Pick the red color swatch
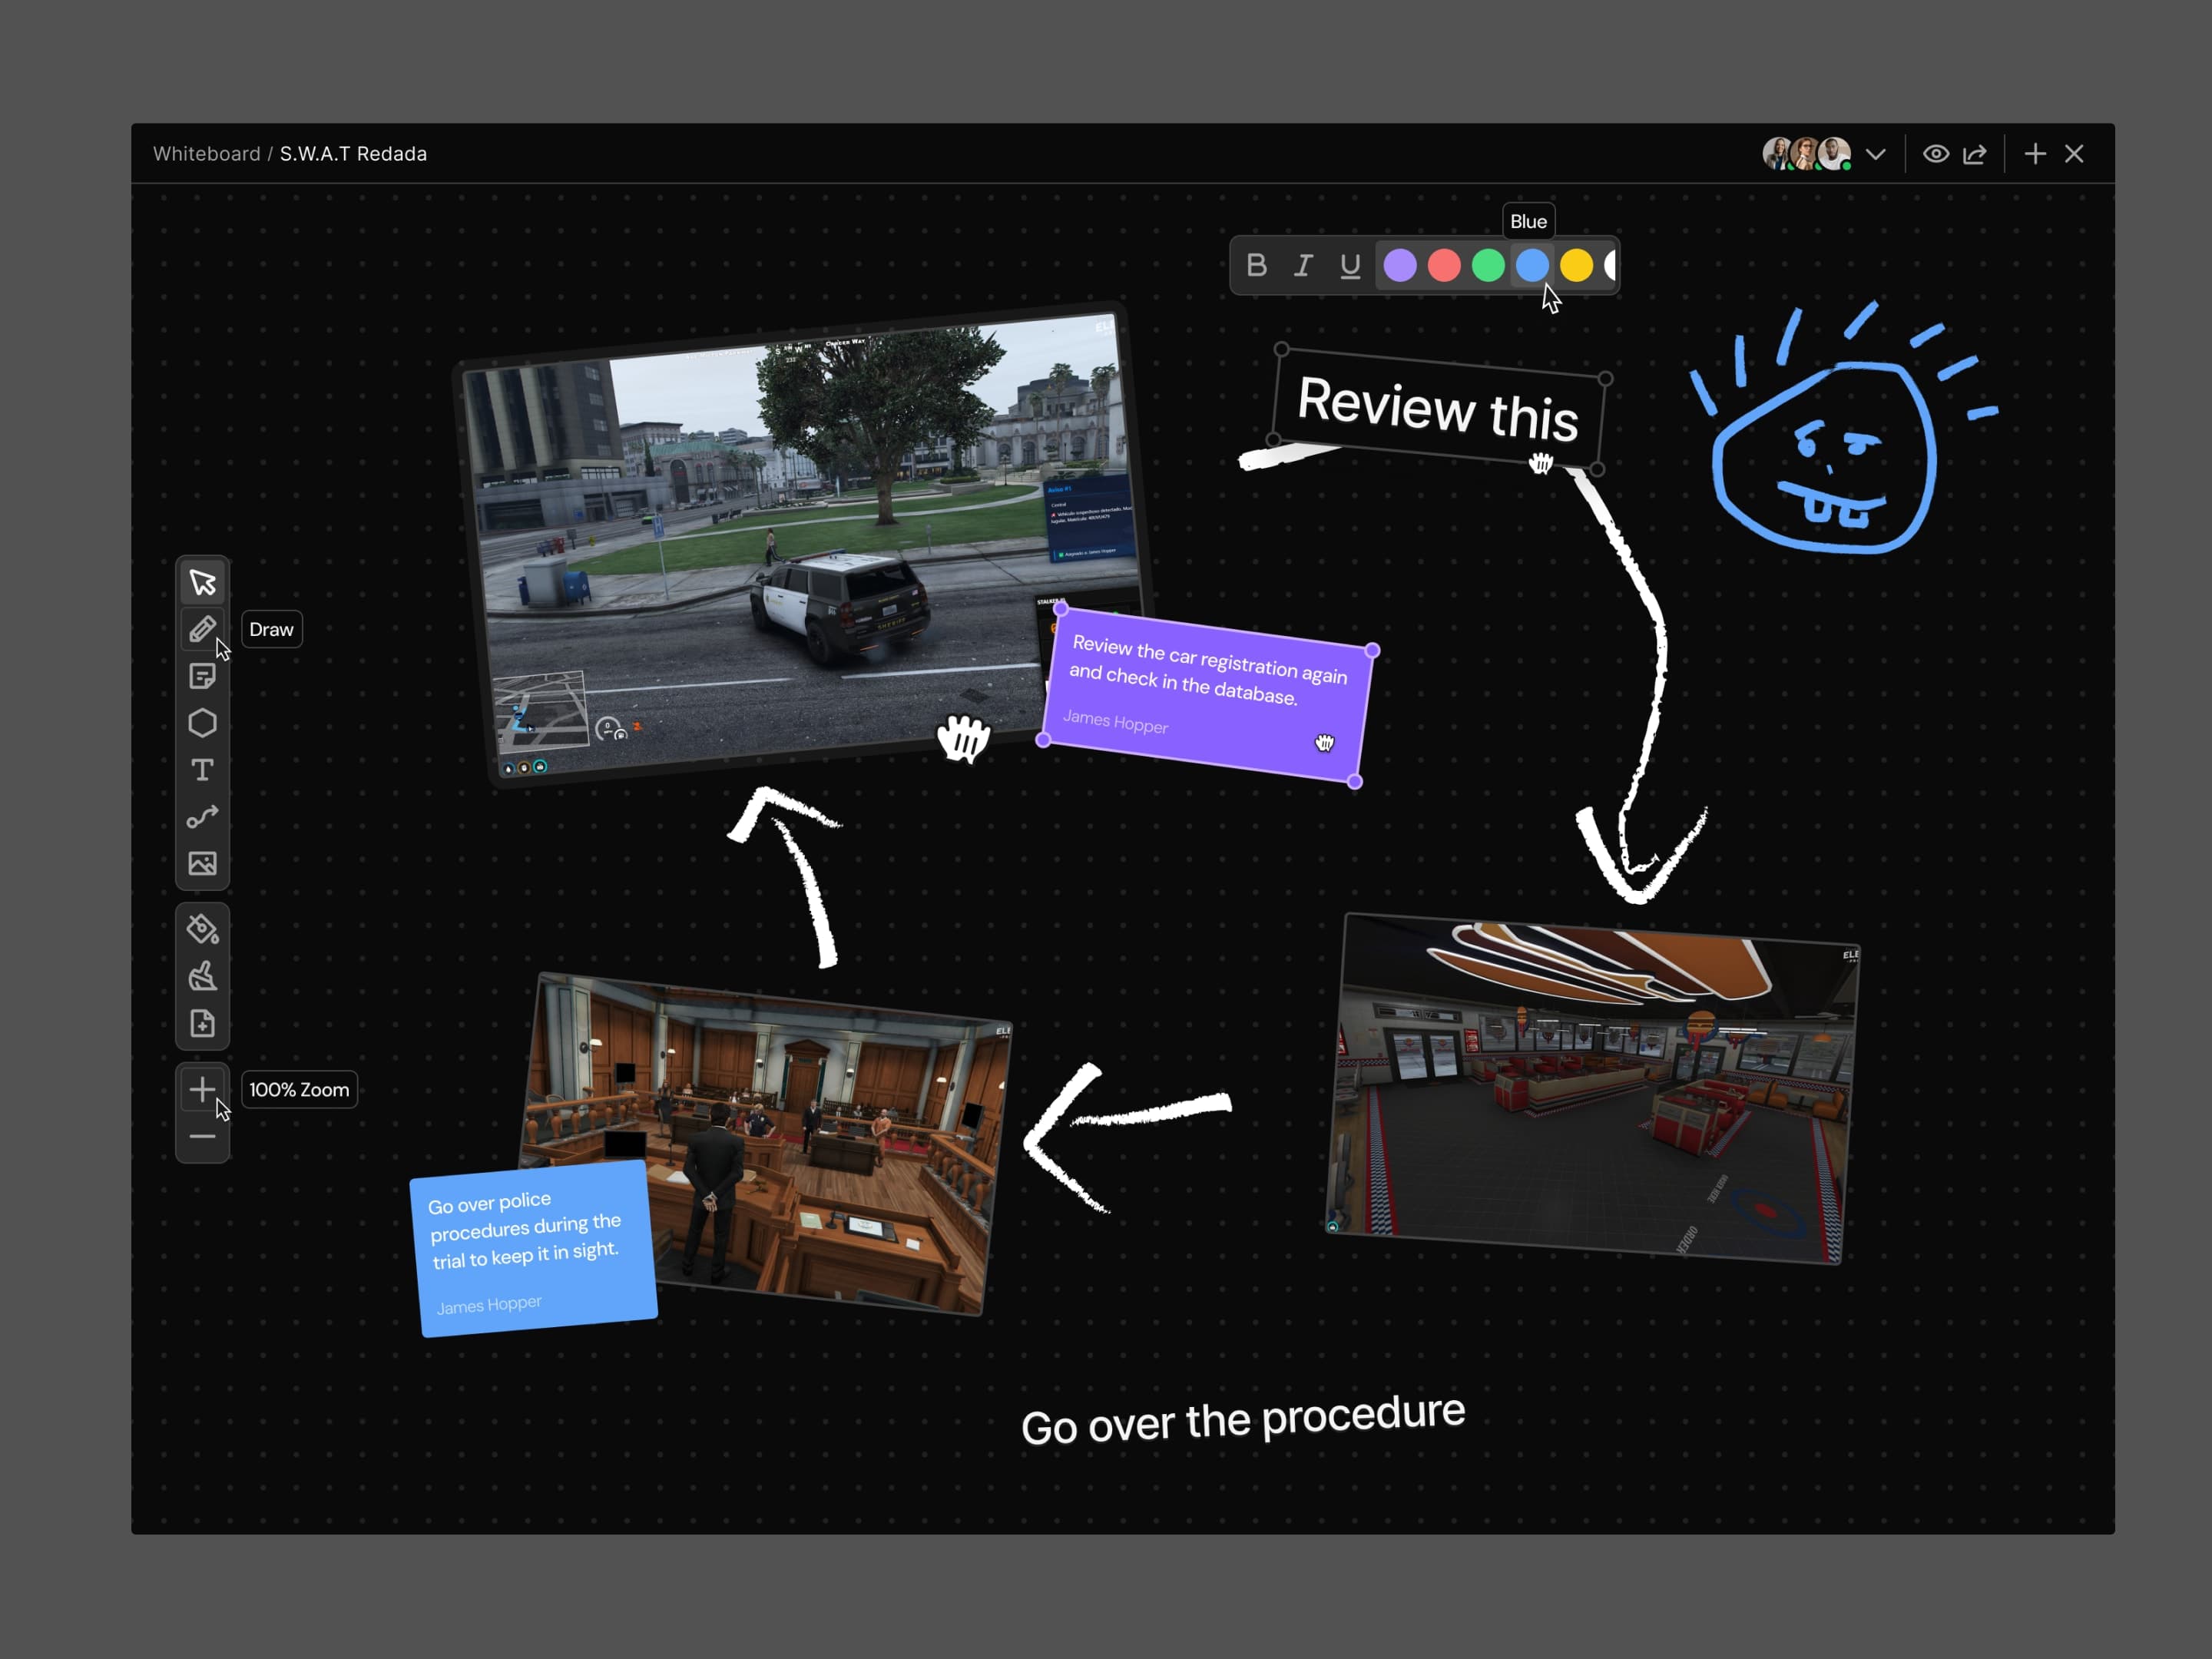2212x1659 pixels. click(x=1444, y=265)
